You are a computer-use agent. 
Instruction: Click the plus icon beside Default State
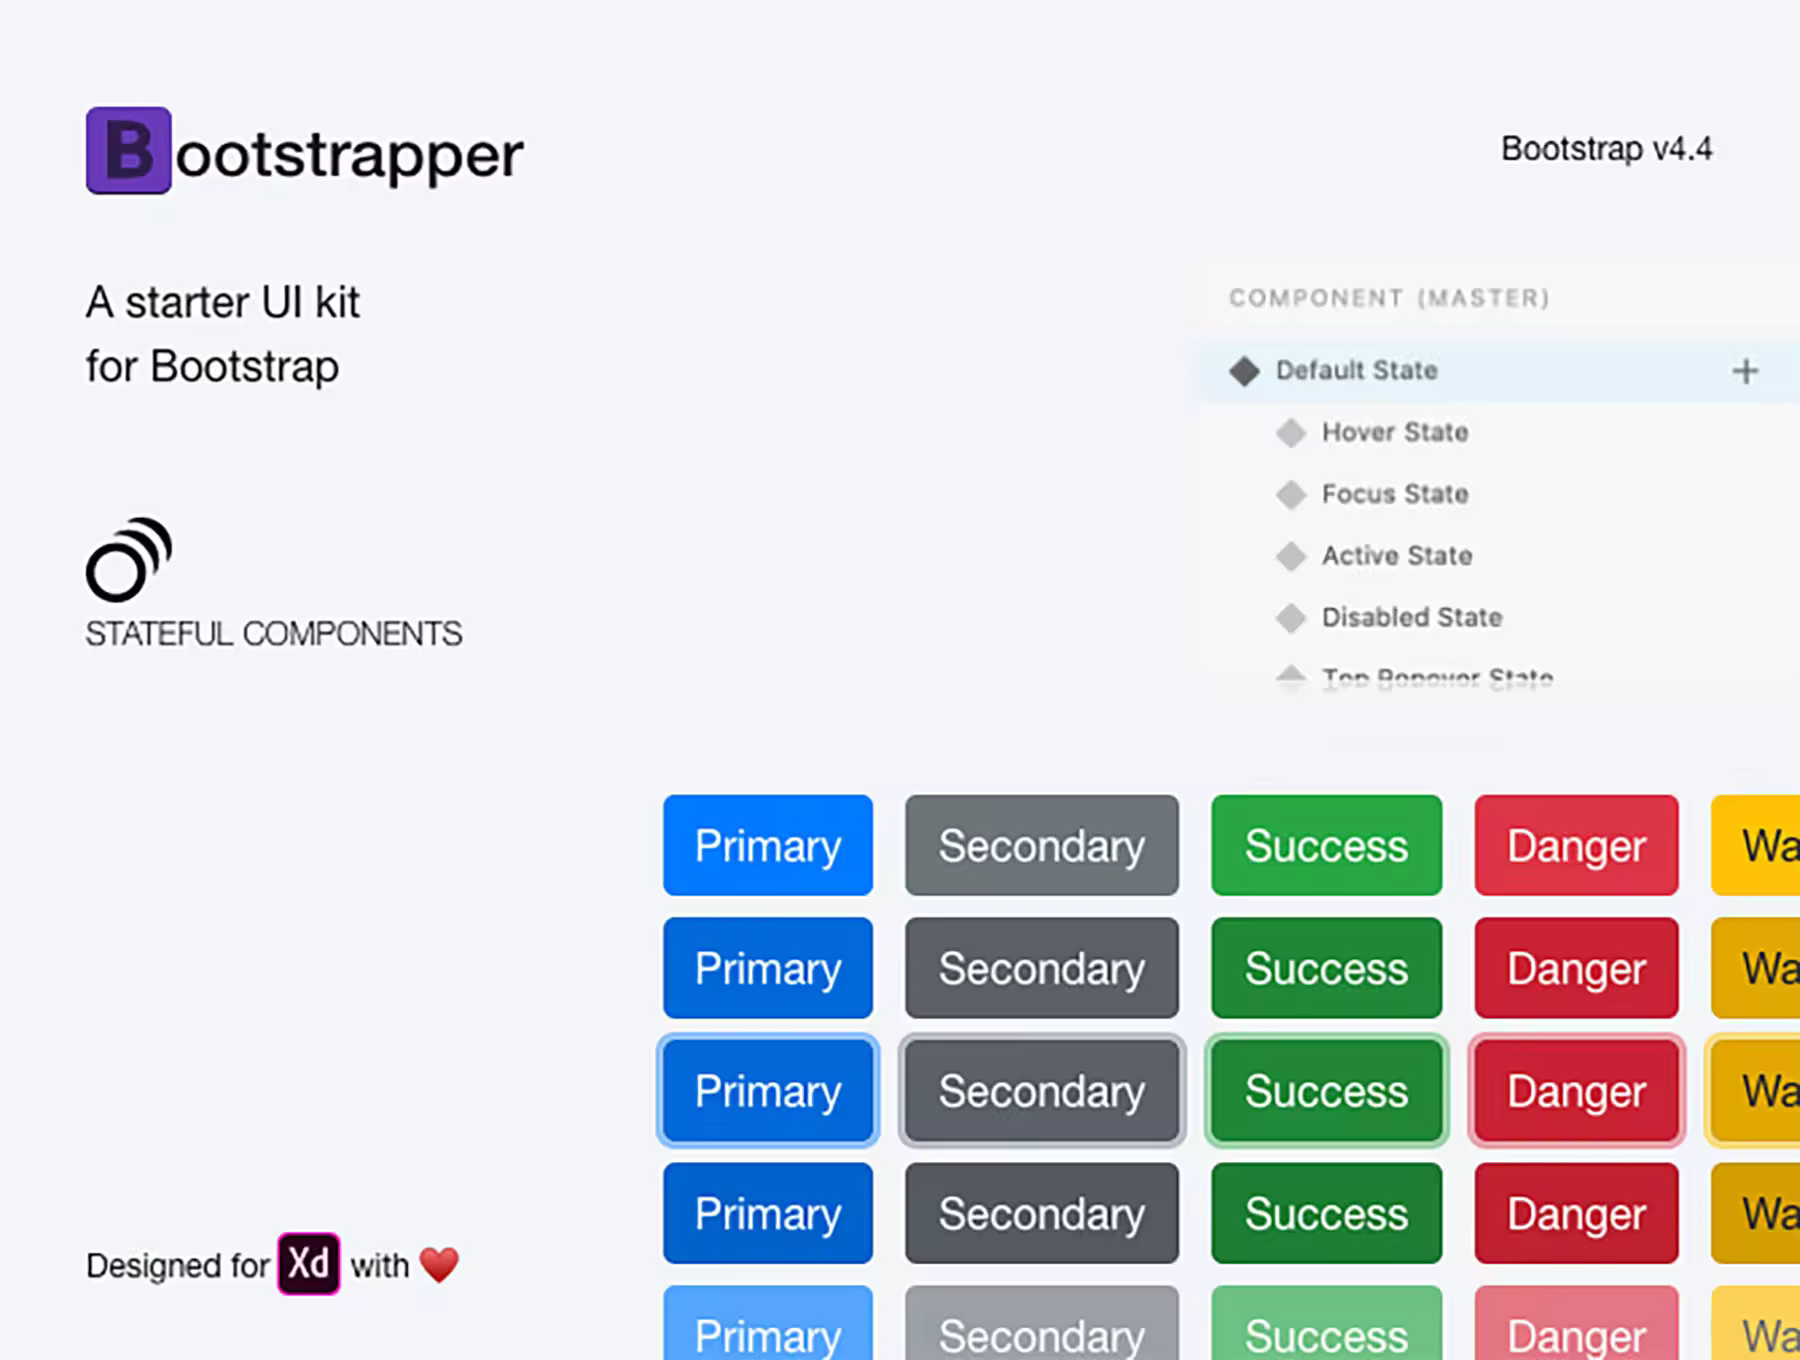tap(1745, 371)
